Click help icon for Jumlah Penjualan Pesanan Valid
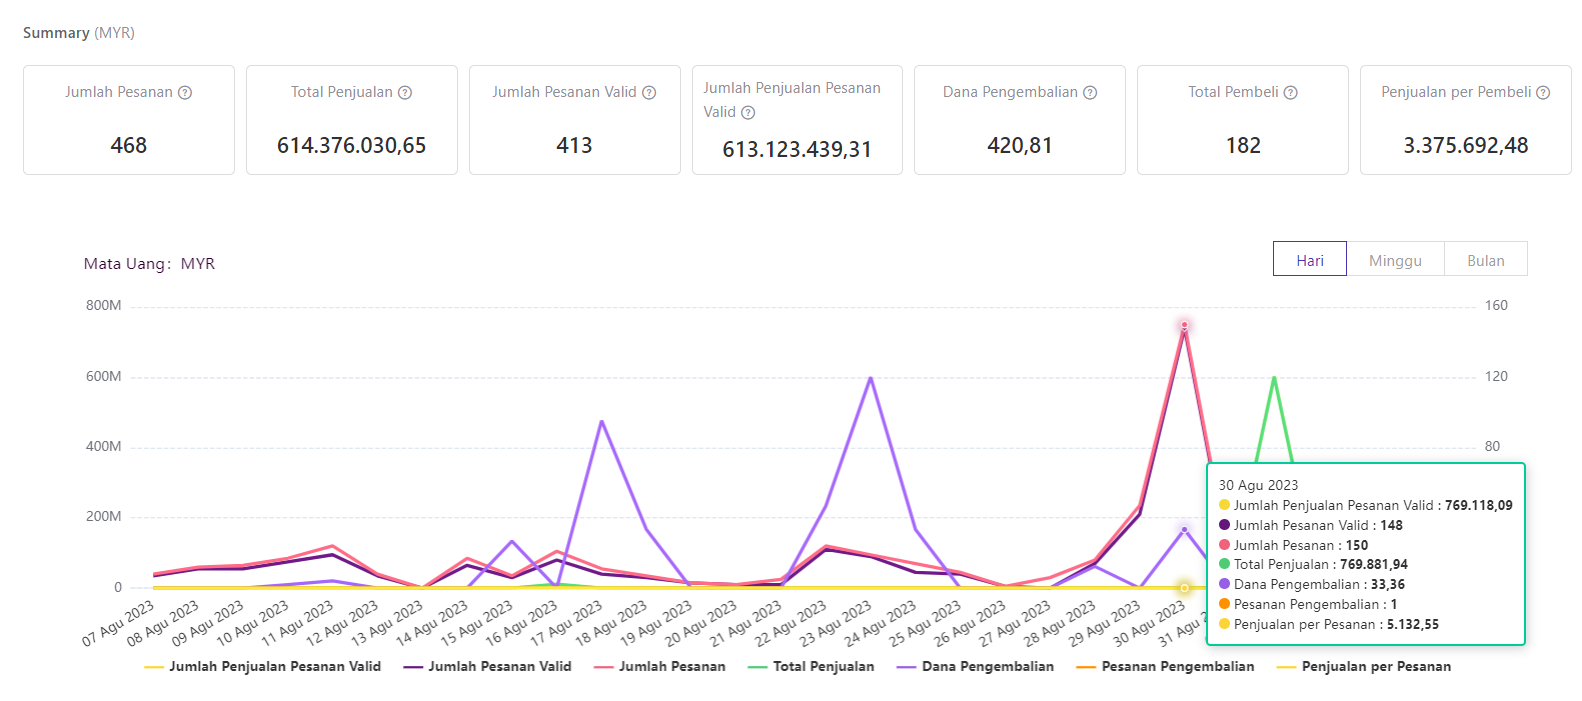Screen dimensions: 1582x701 (748, 113)
